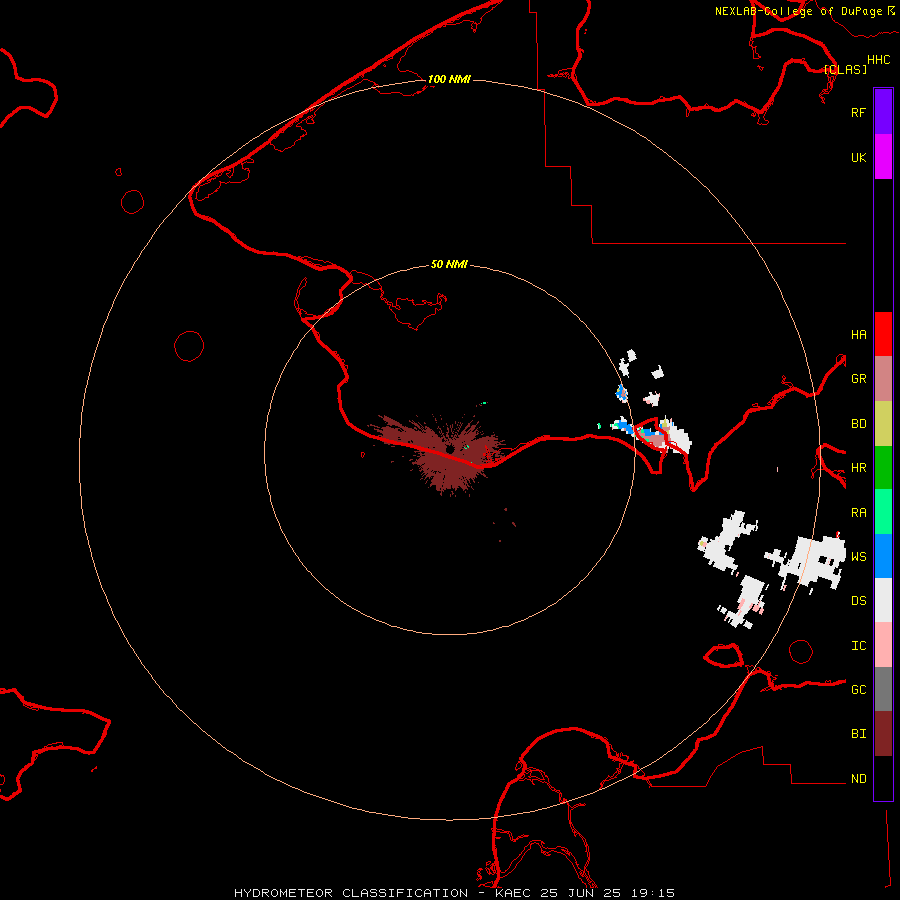Click the HYDROMETEOR CLASSIFICATION title text
The height and width of the screenshot is (900, 900).
[x=351, y=893]
